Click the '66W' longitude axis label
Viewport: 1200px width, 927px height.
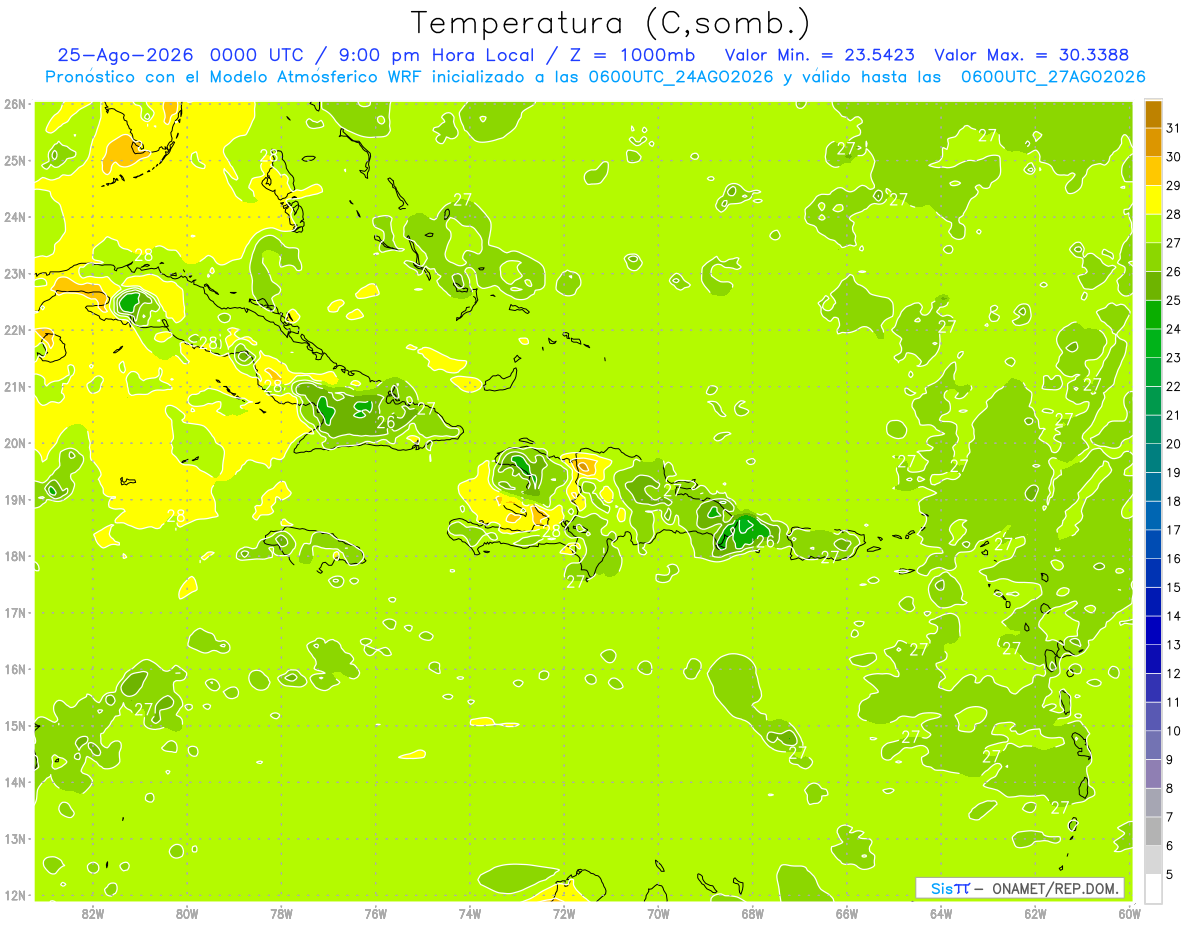click(847, 913)
